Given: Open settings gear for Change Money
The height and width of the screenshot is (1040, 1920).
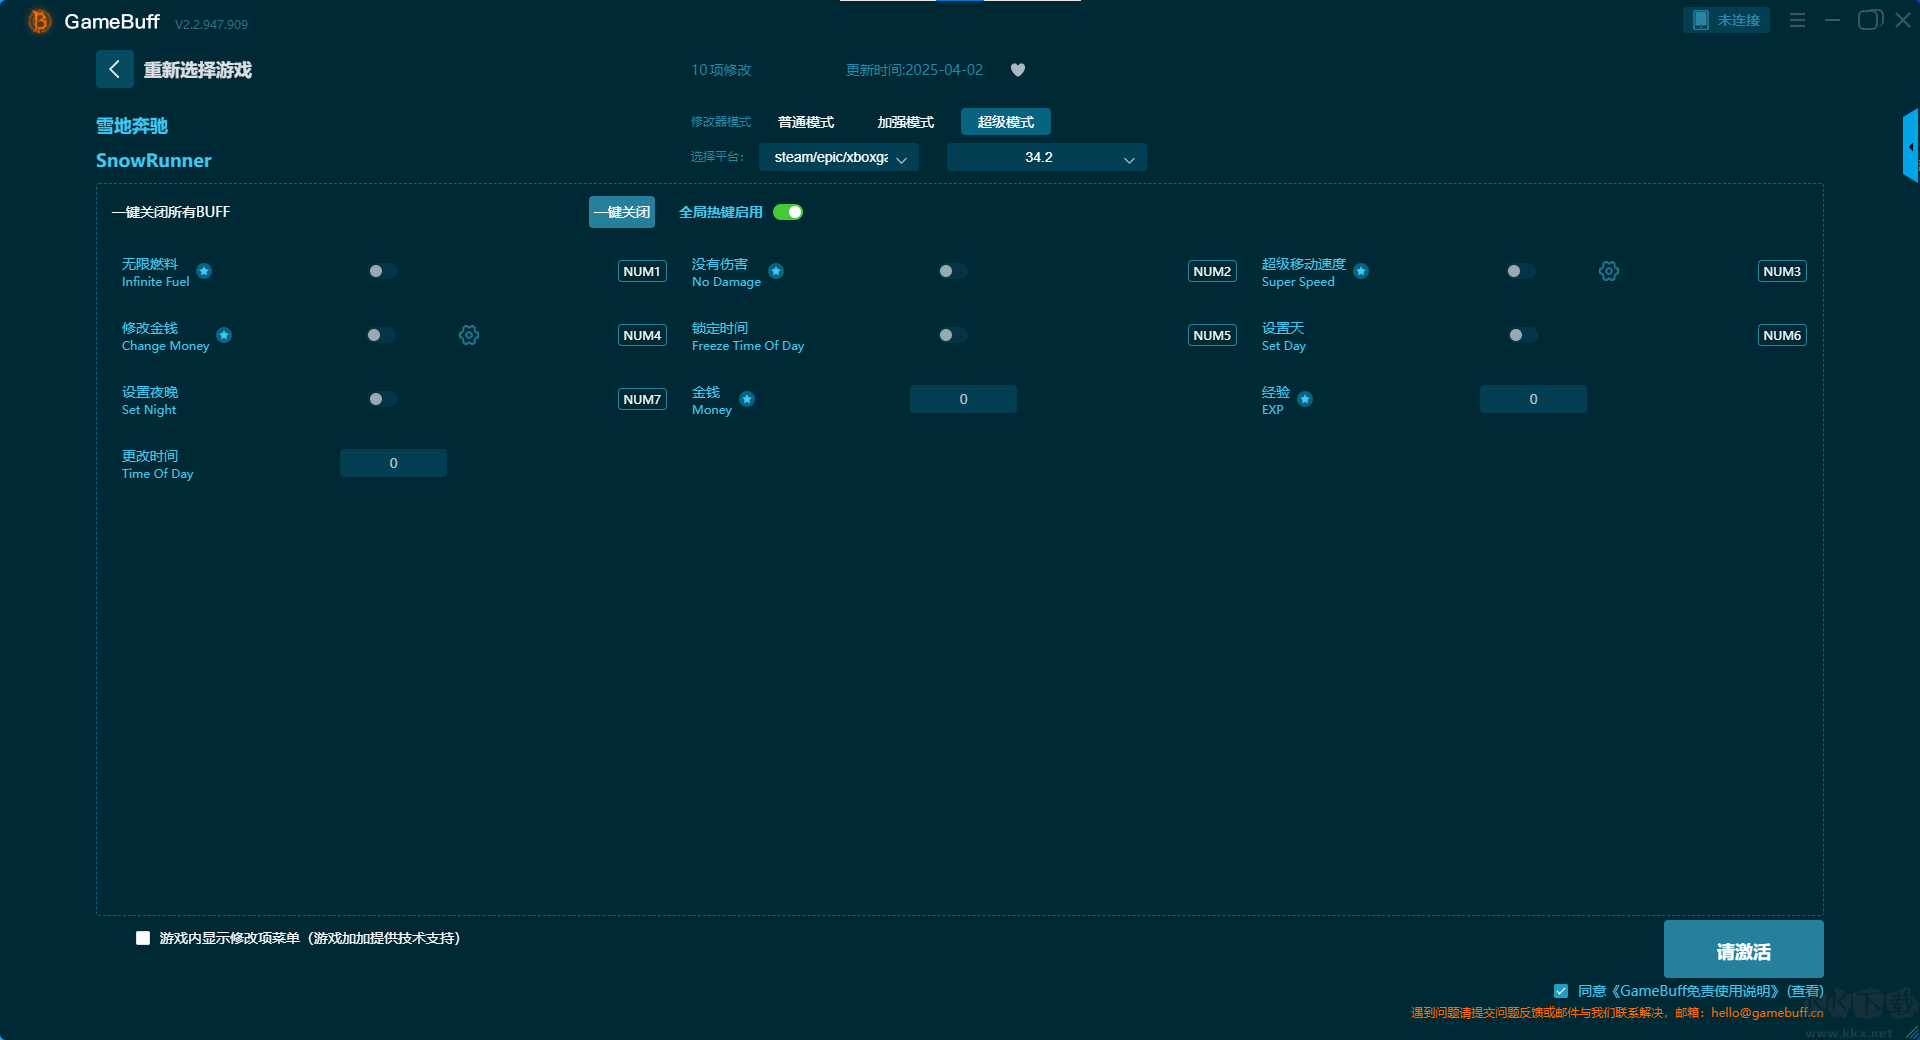Looking at the screenshot, I should (469, 335).
